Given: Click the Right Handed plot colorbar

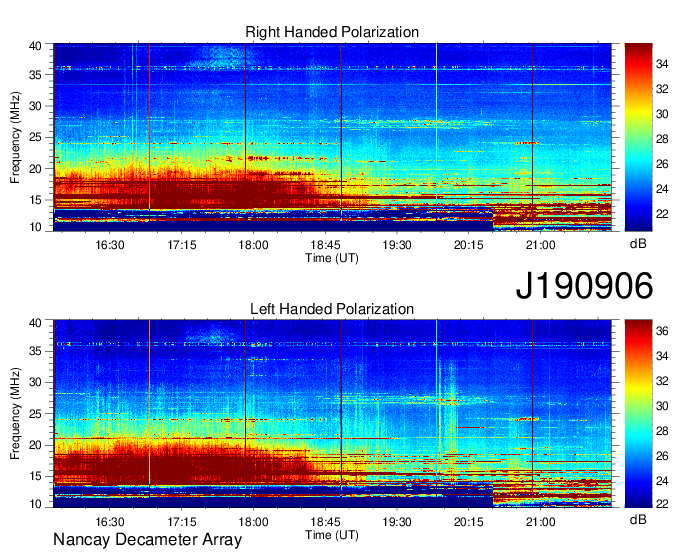Looking at the screenshot, I should coord(638,137).
